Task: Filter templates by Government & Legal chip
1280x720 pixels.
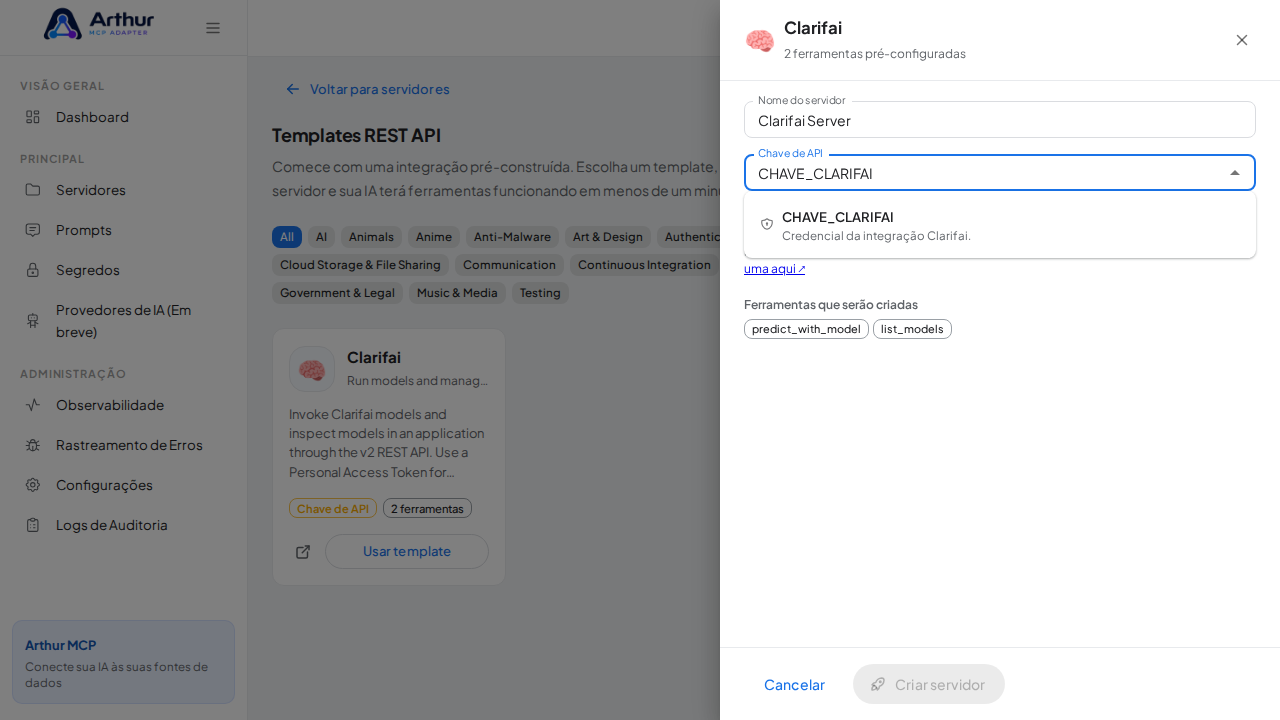Action: pos(337,293)
